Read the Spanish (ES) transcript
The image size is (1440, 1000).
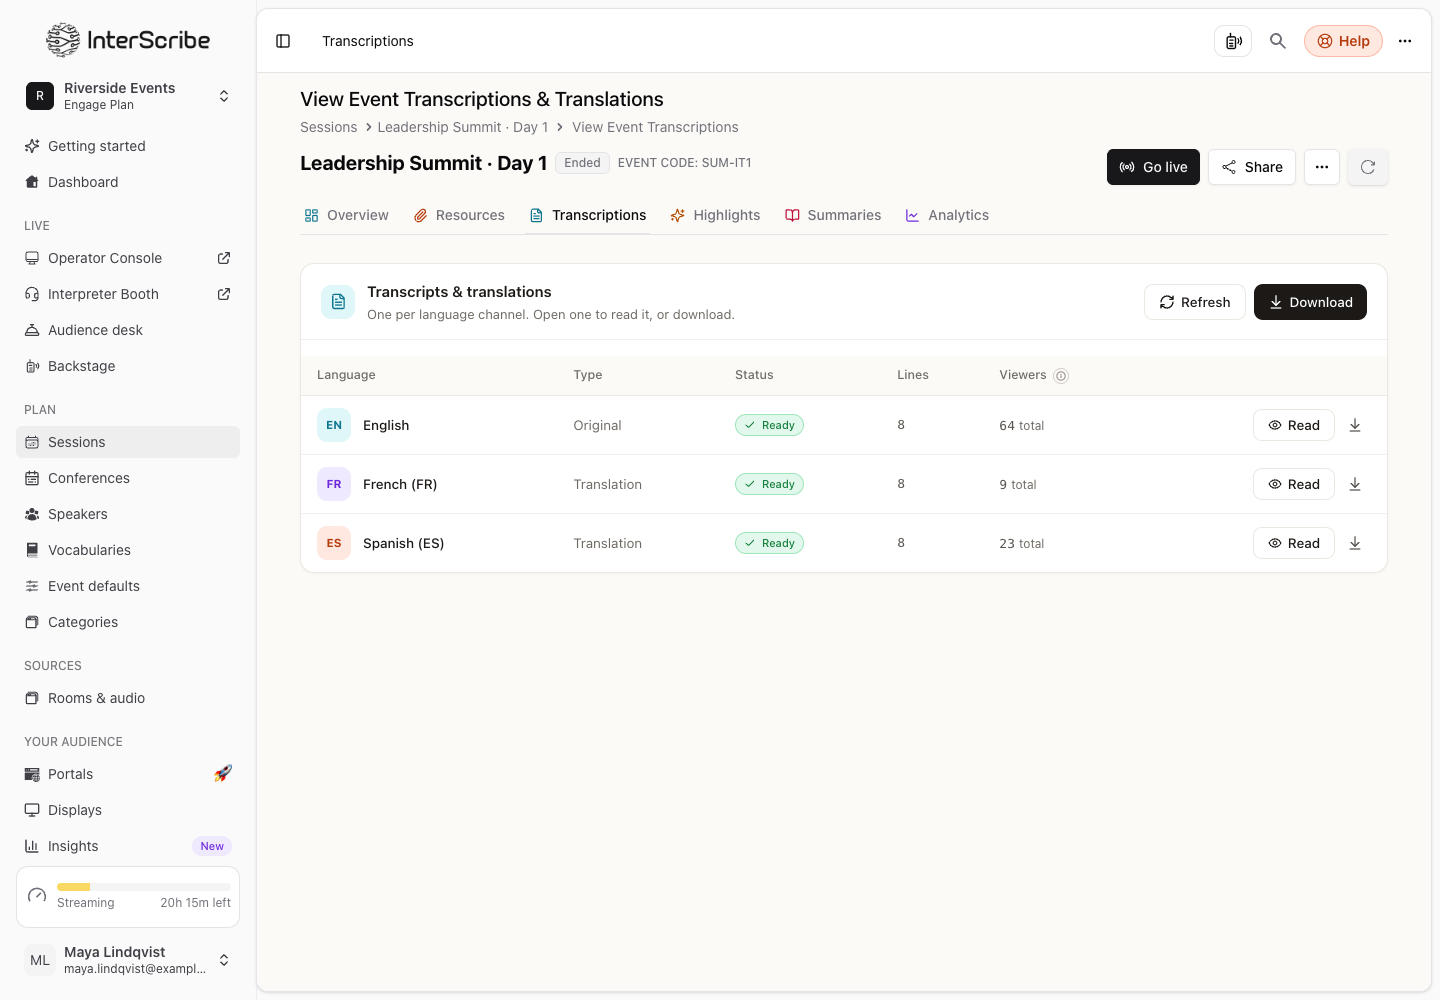[x=1294, y=543]
